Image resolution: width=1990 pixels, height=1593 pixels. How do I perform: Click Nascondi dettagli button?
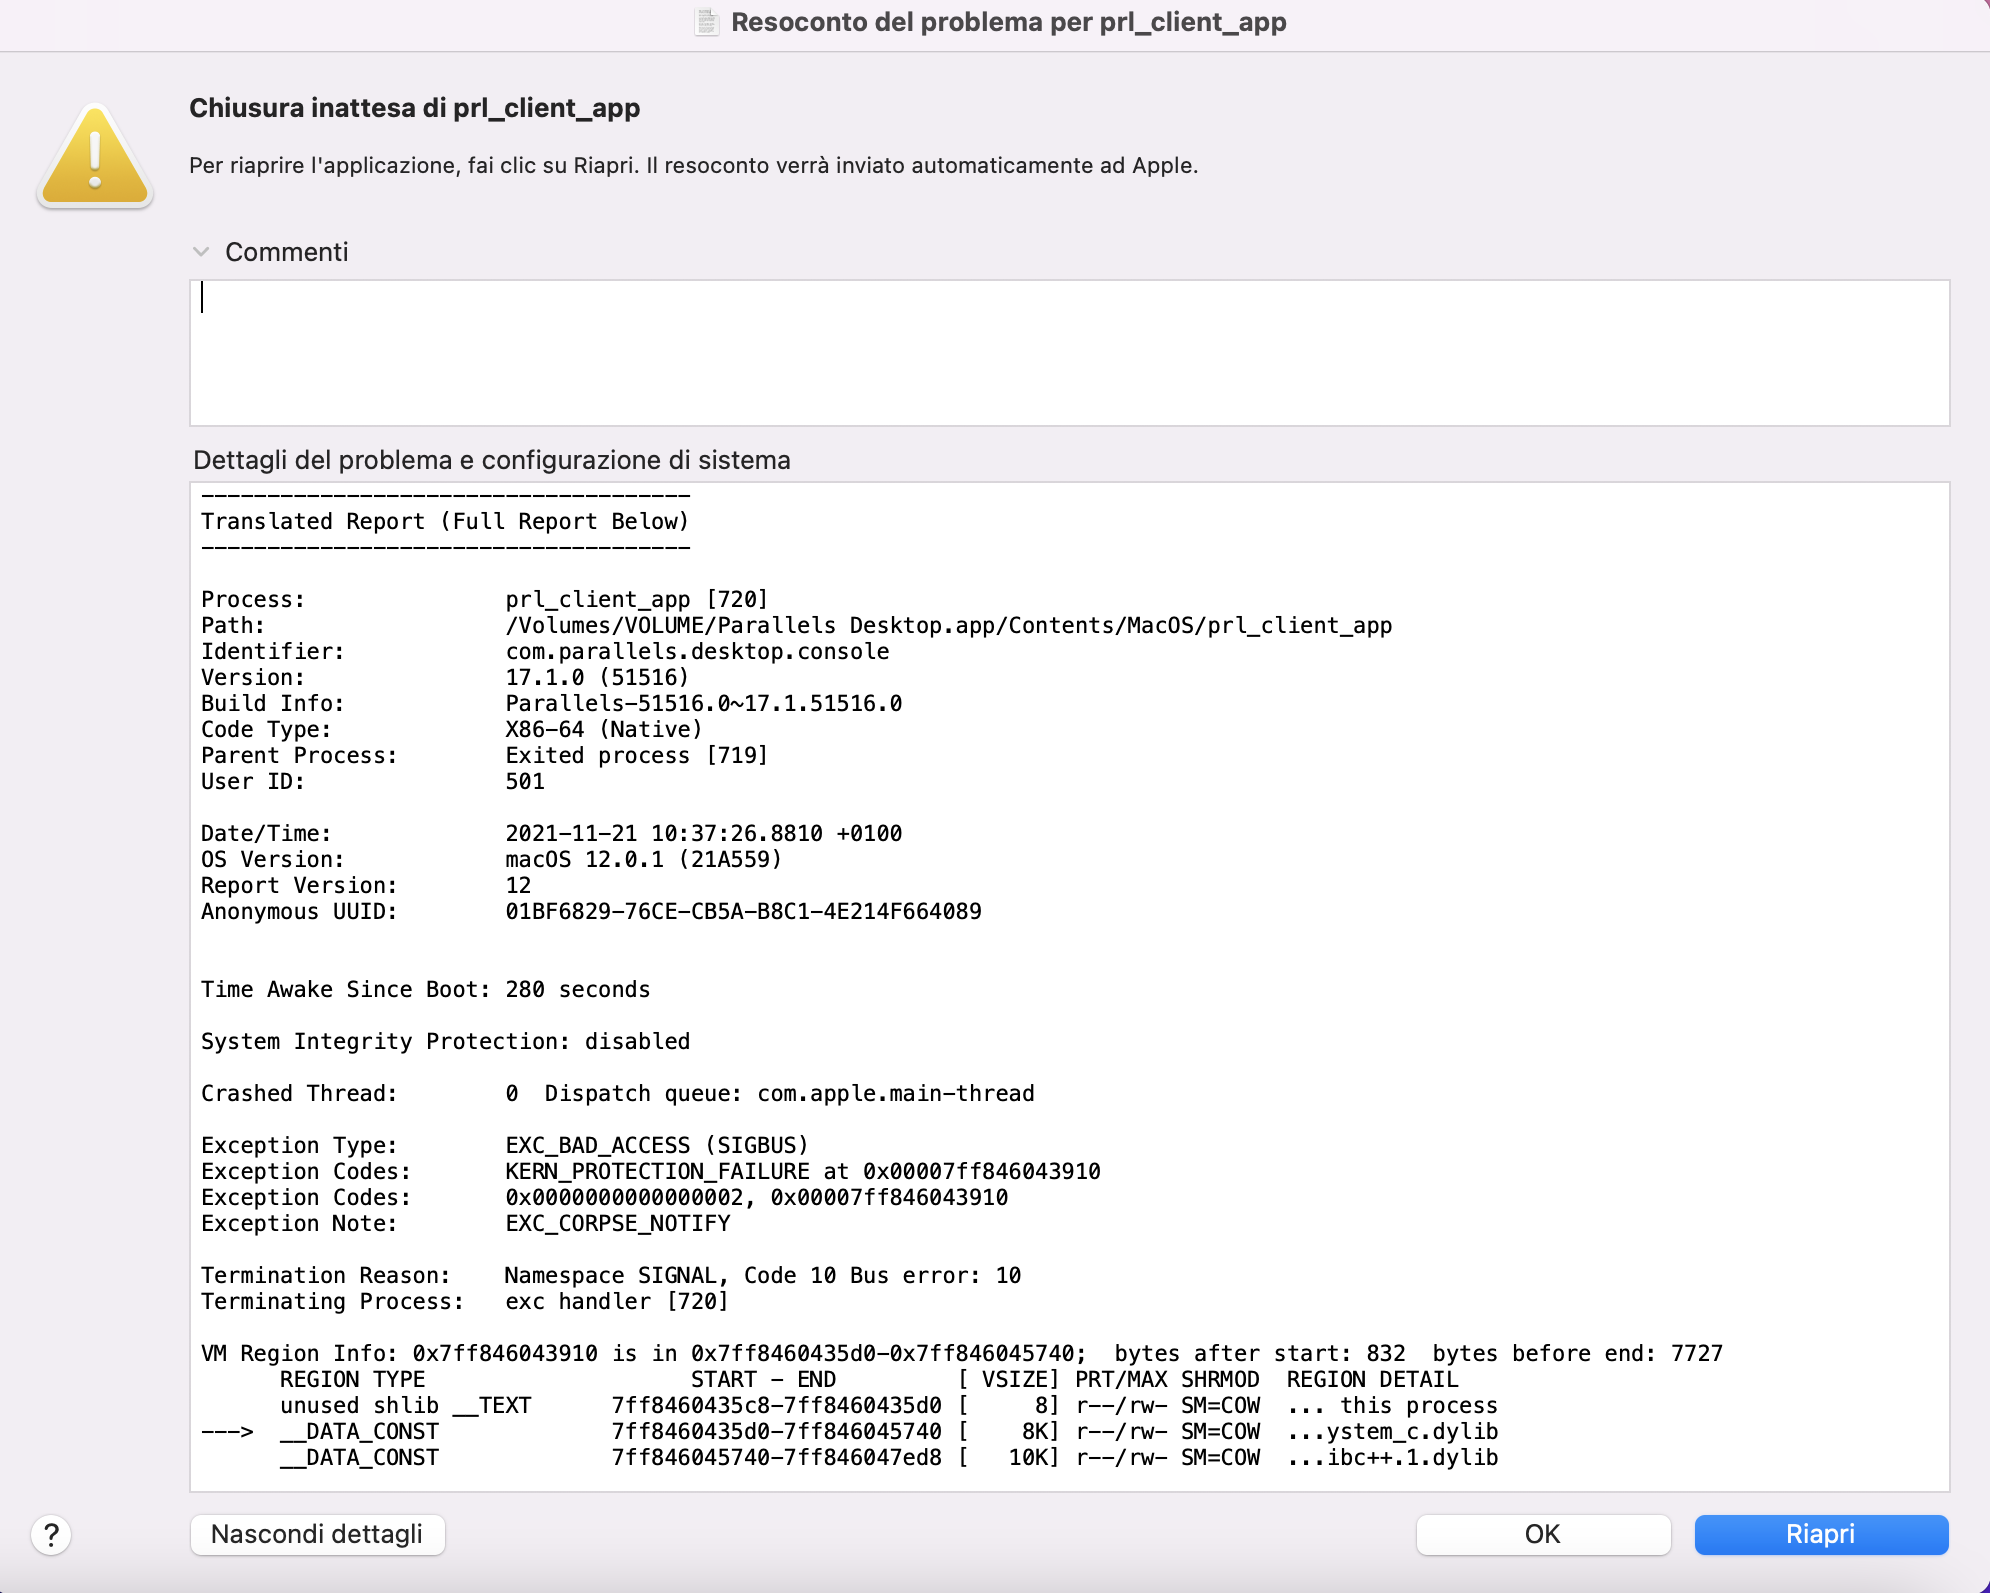[x=317, y=1535]
